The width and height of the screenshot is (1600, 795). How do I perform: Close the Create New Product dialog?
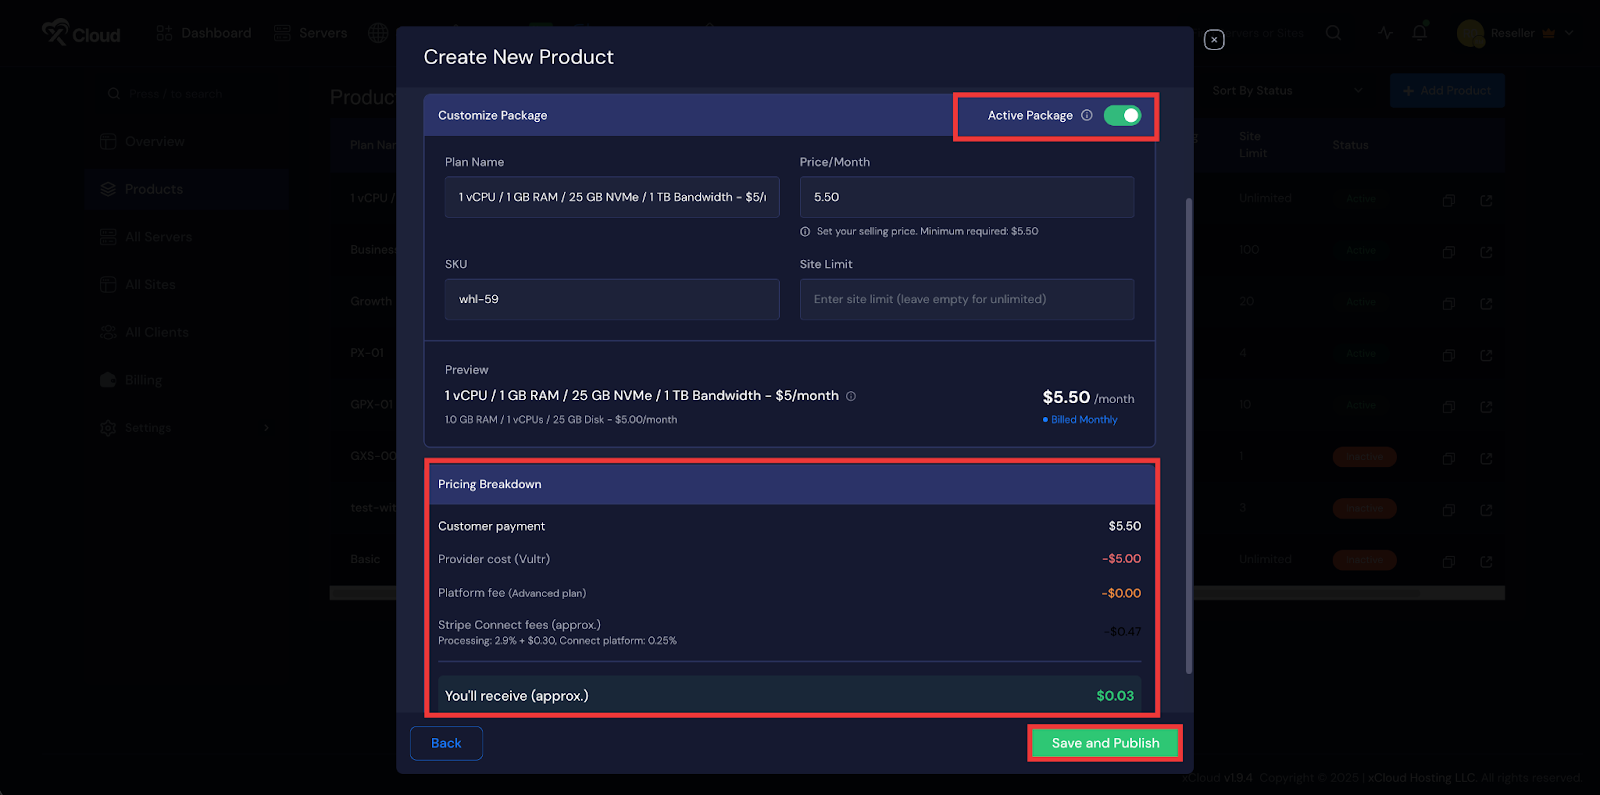click(x=1214, y=40)
